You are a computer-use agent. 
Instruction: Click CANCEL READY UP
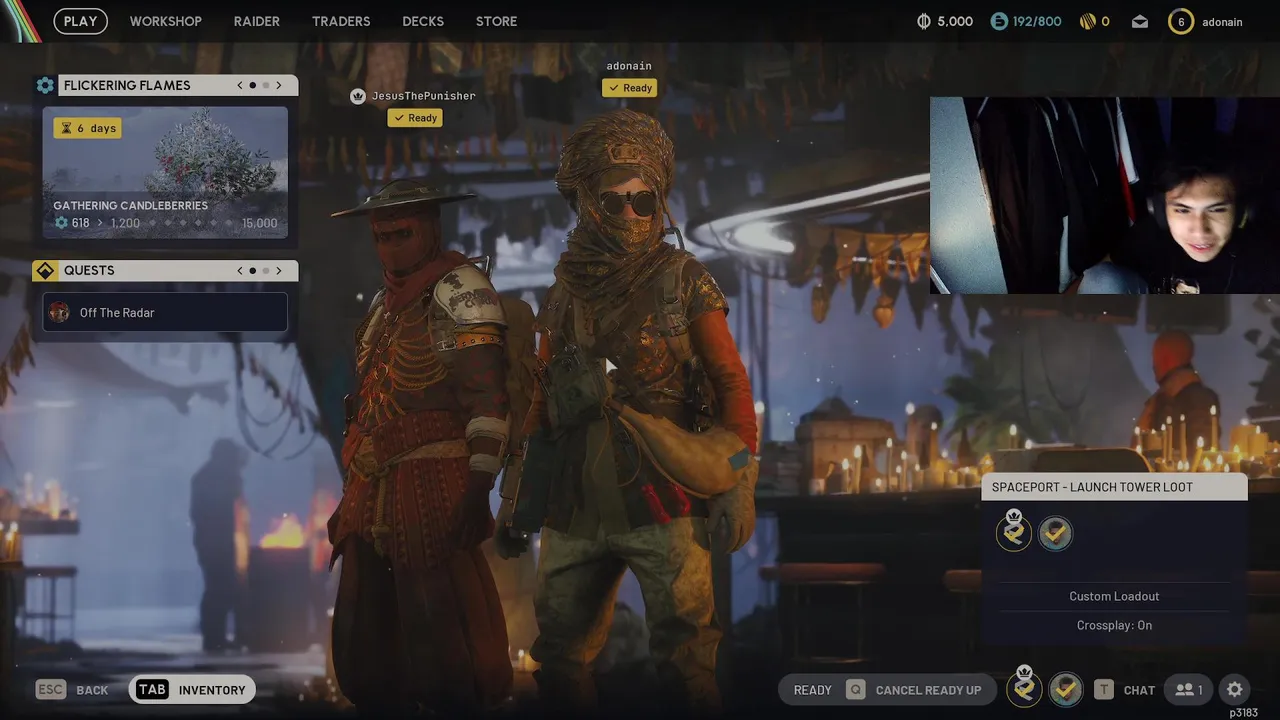coord(928,690)
